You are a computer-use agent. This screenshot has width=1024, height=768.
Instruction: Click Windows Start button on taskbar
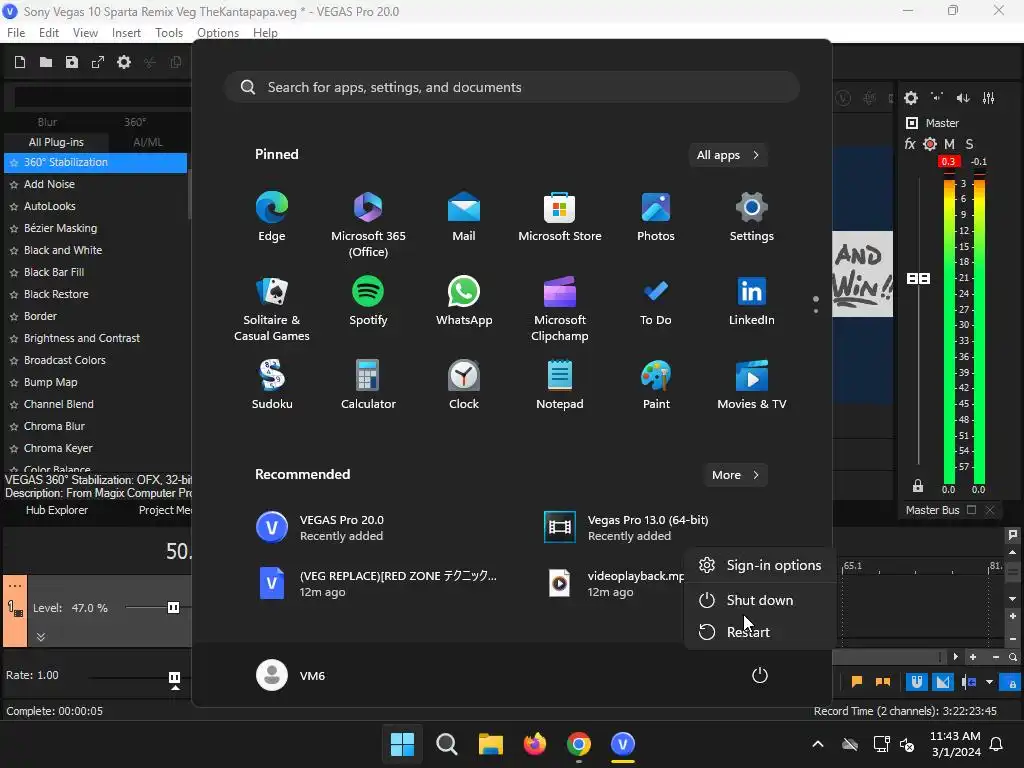402,744
